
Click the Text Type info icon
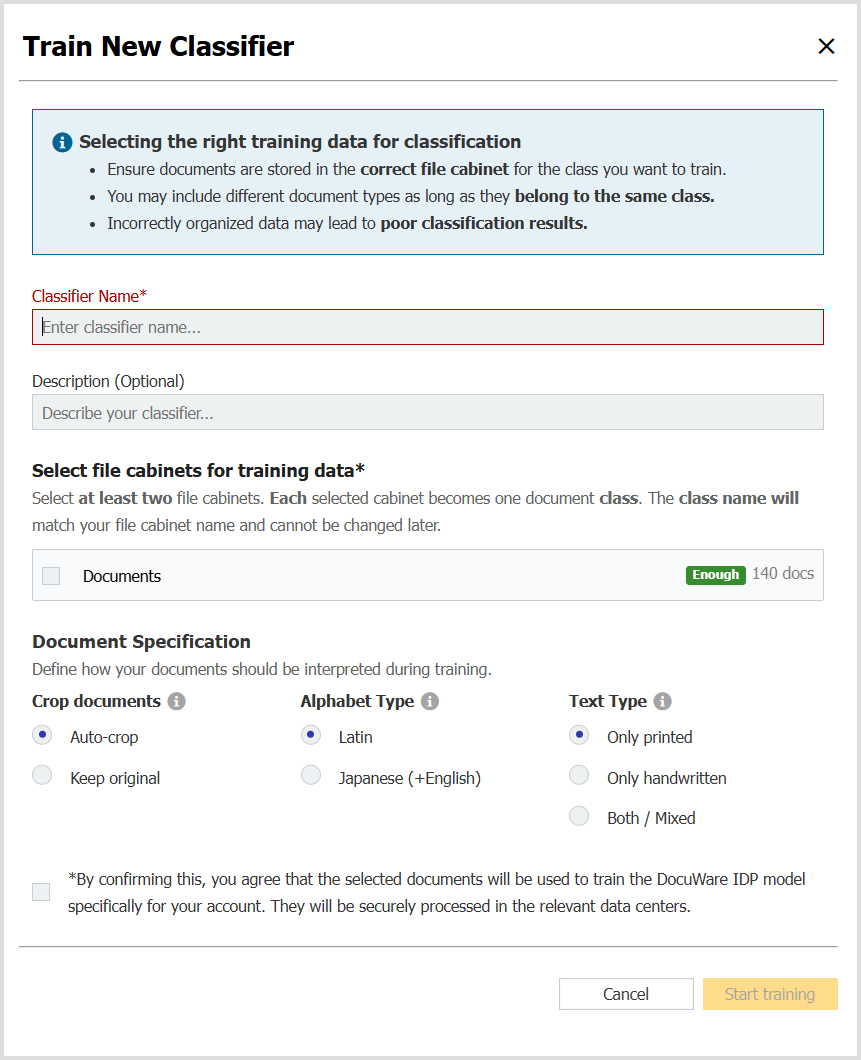click(x=662, y=701)
